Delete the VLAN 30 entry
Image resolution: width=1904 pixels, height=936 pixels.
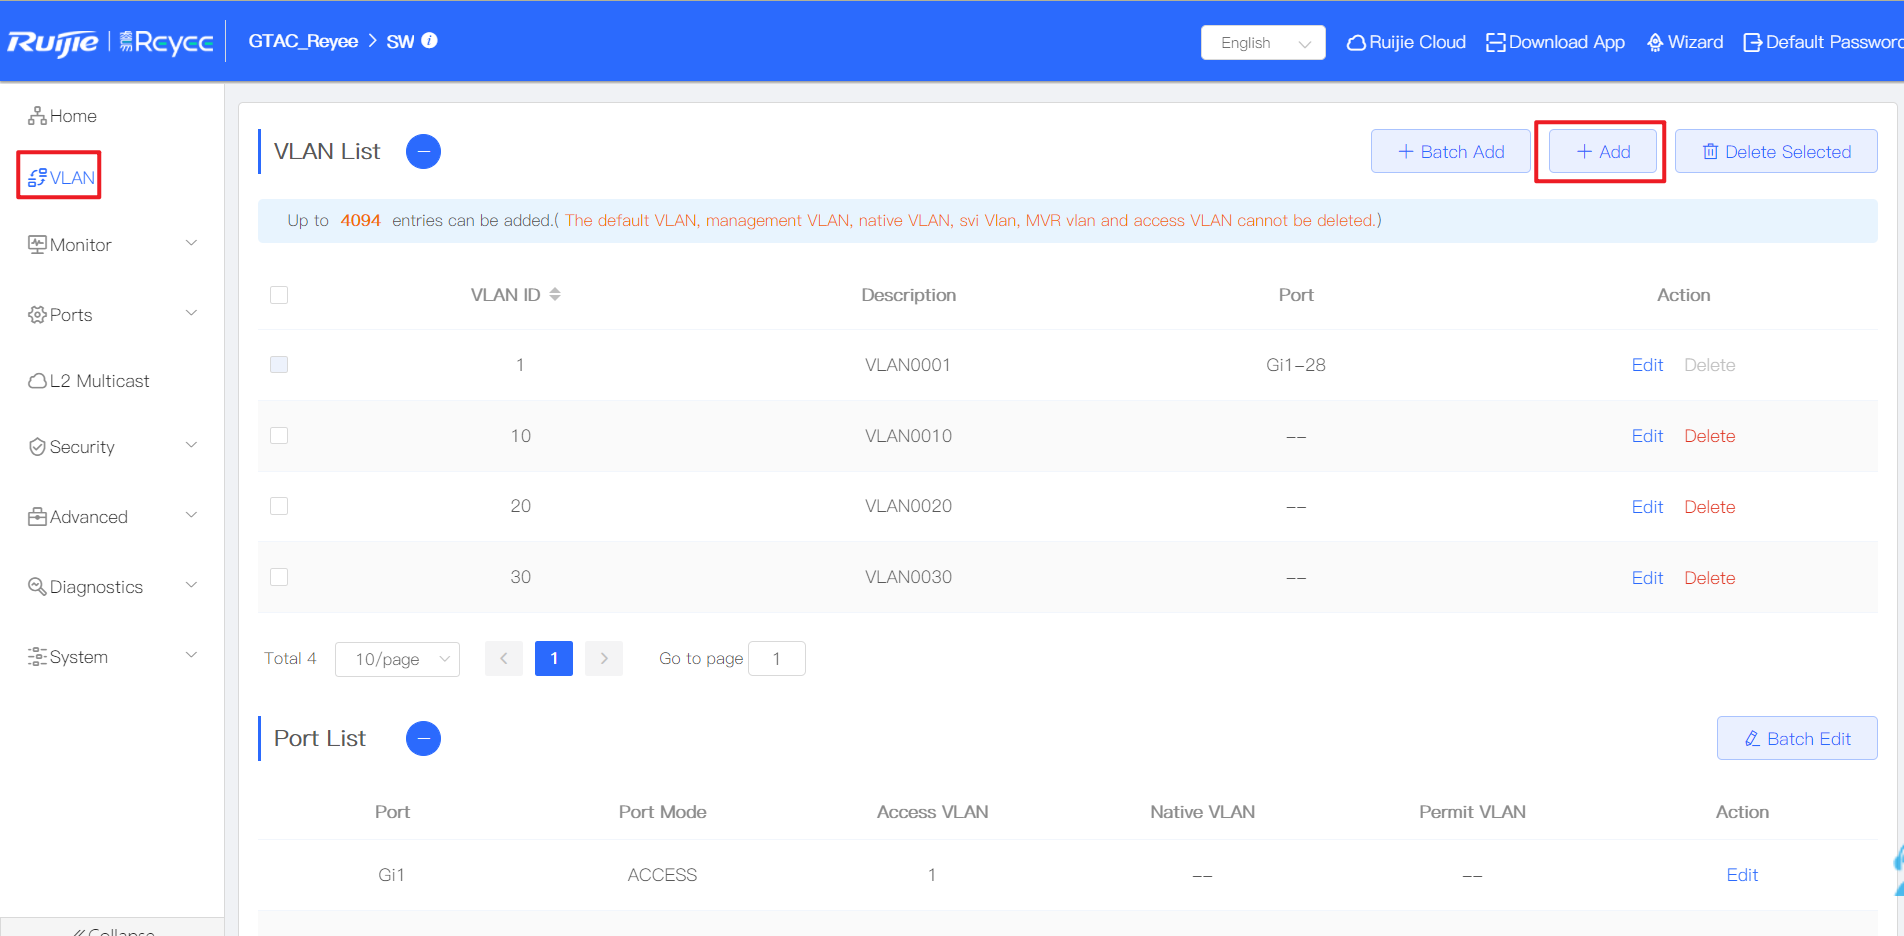pyautogui.click(x=1709, y=578)
